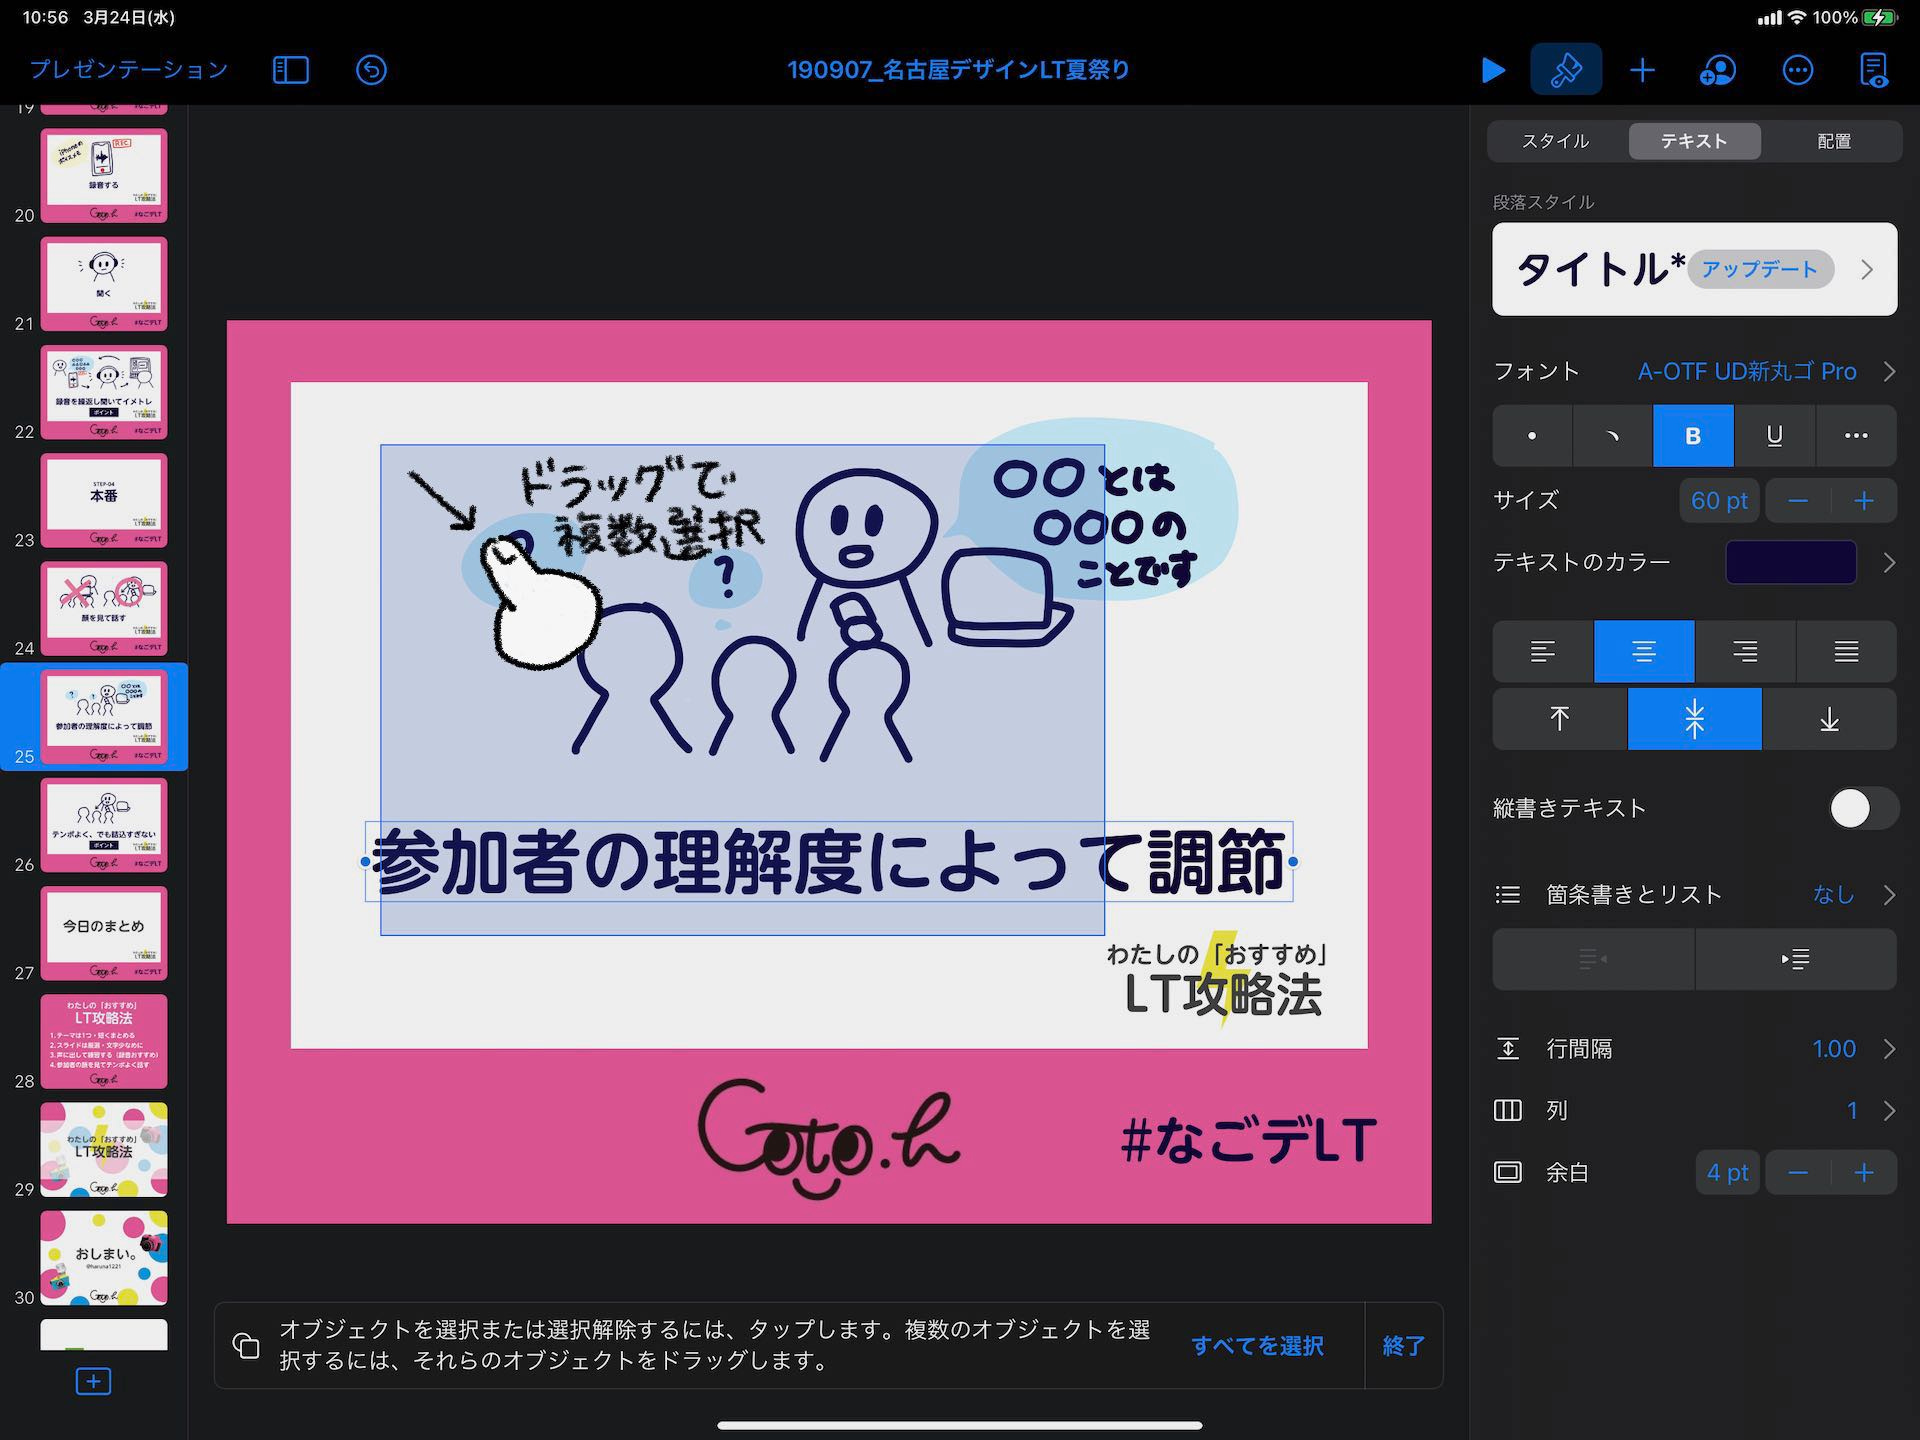1920x1440 pixels.
Task: Justify text alignment
Action: (x=1846, y=652)
